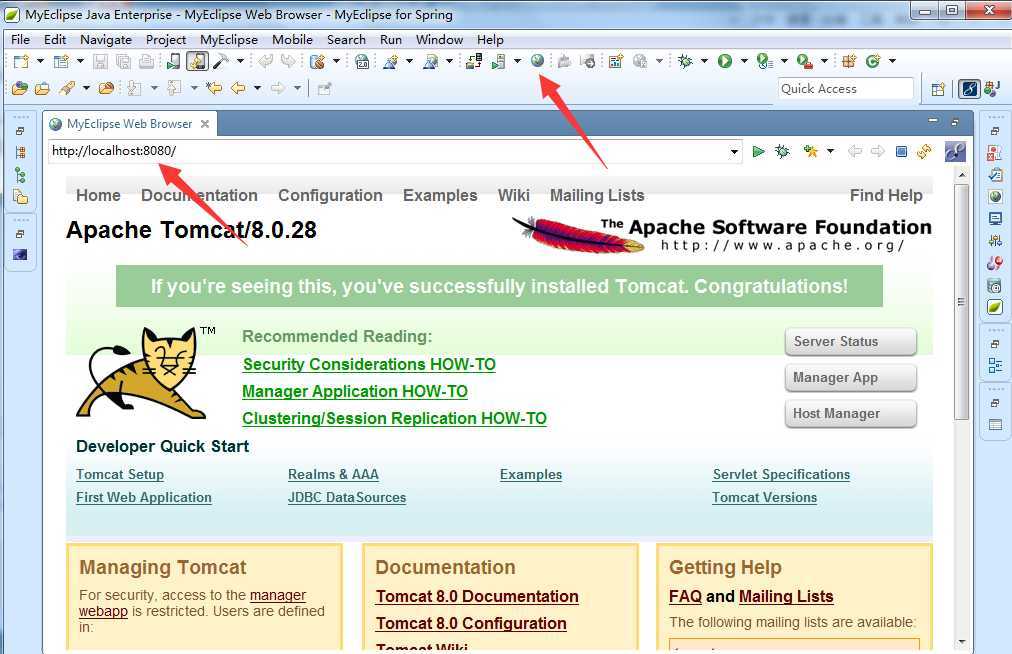Restore the top left sidebar view stack

[20, 131]
